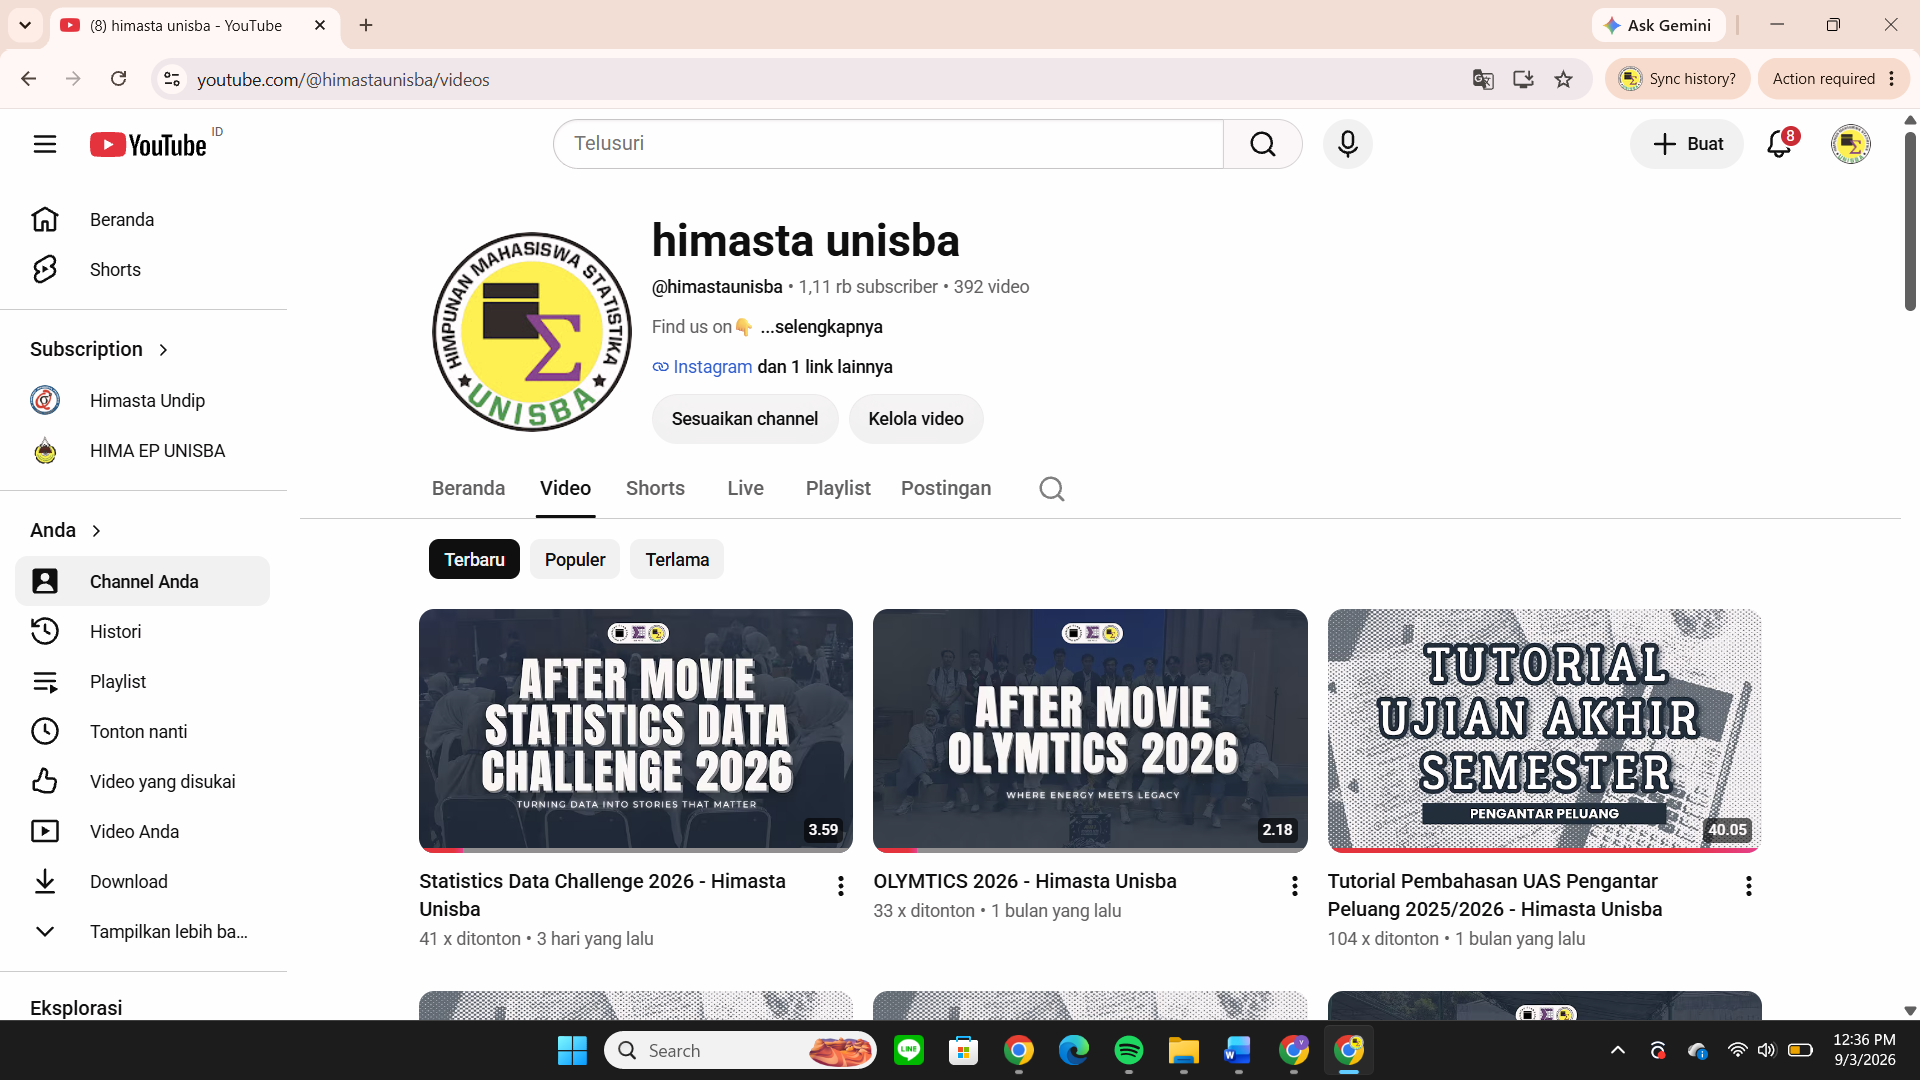Viewport: 1920px width, 1080px height.
Task: Select the Populer sort chip
Action: tap(575, 560)
